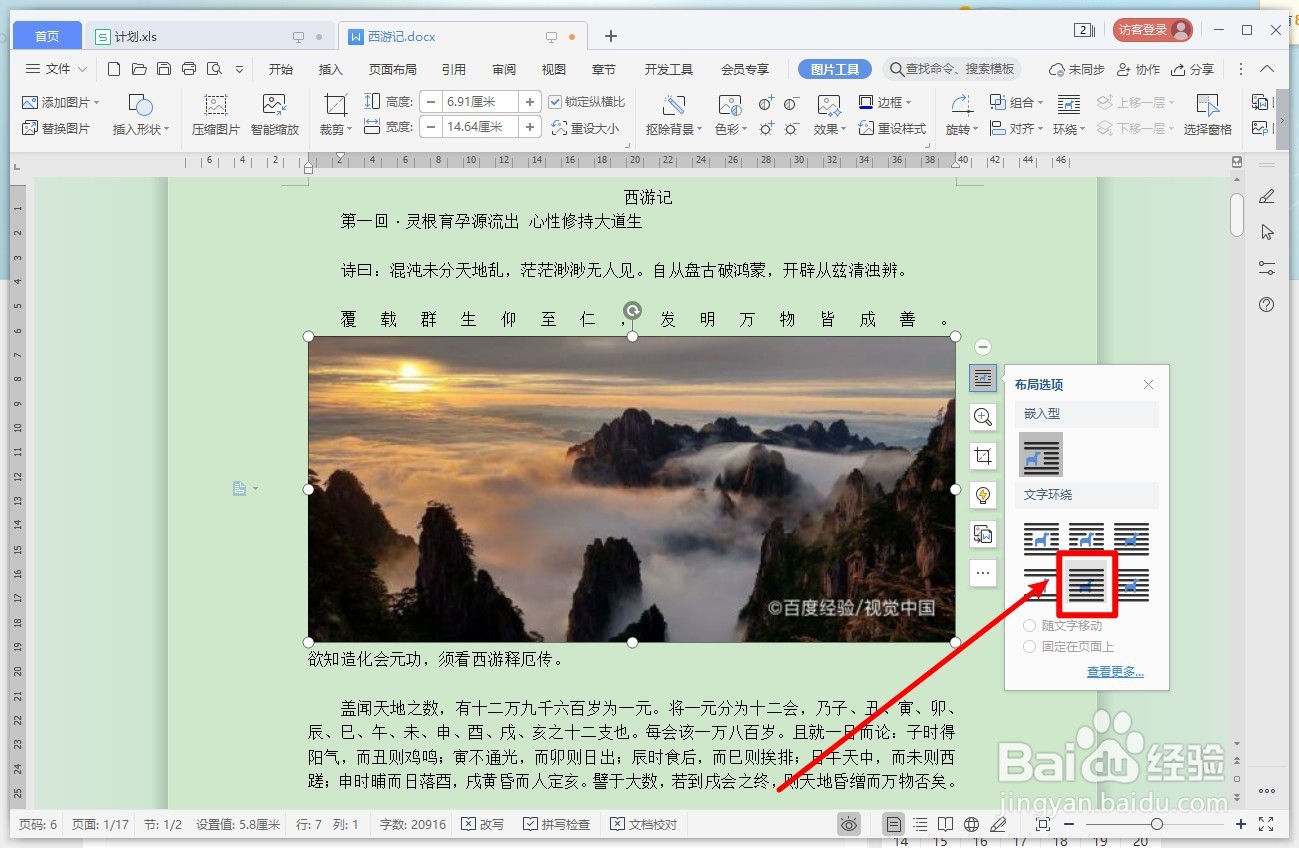
Task: Switch to eye protection mode in status bar
Action: pyautogui.click(x=849, y=825)
